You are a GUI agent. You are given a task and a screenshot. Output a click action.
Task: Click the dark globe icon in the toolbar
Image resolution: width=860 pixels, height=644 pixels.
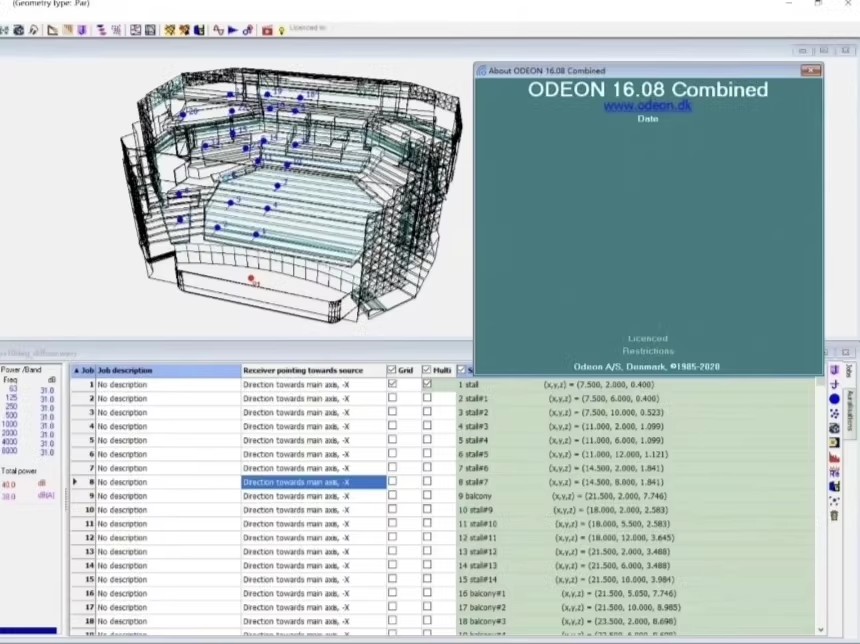[19, 30]
